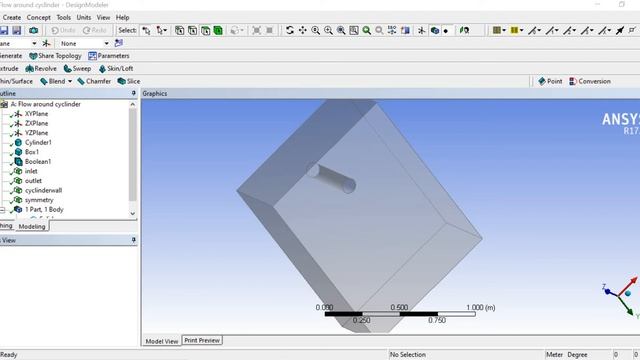
Task: Choose the Skin/Loft feature tool
Action: coord(116,69)
